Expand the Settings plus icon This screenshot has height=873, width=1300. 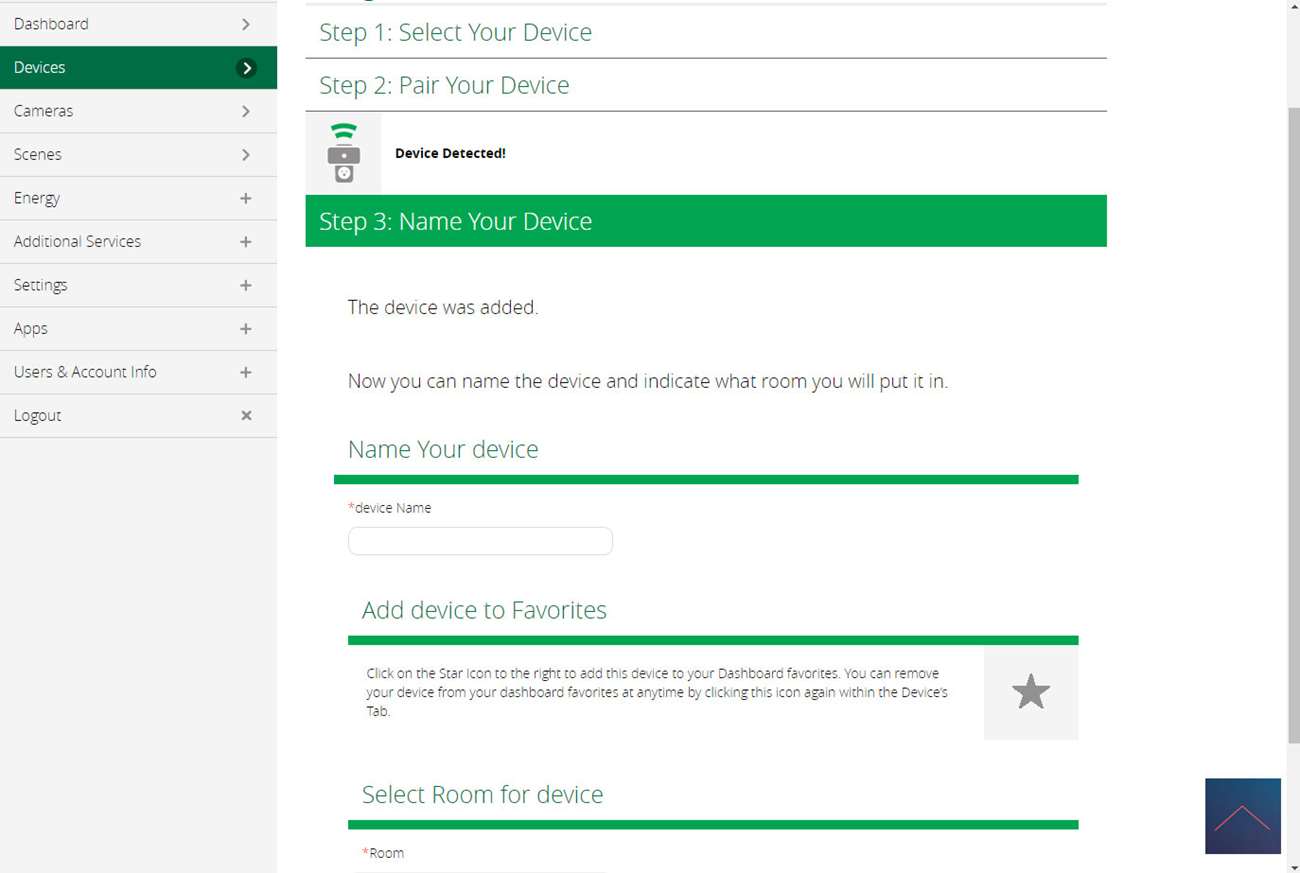point(246,285)
